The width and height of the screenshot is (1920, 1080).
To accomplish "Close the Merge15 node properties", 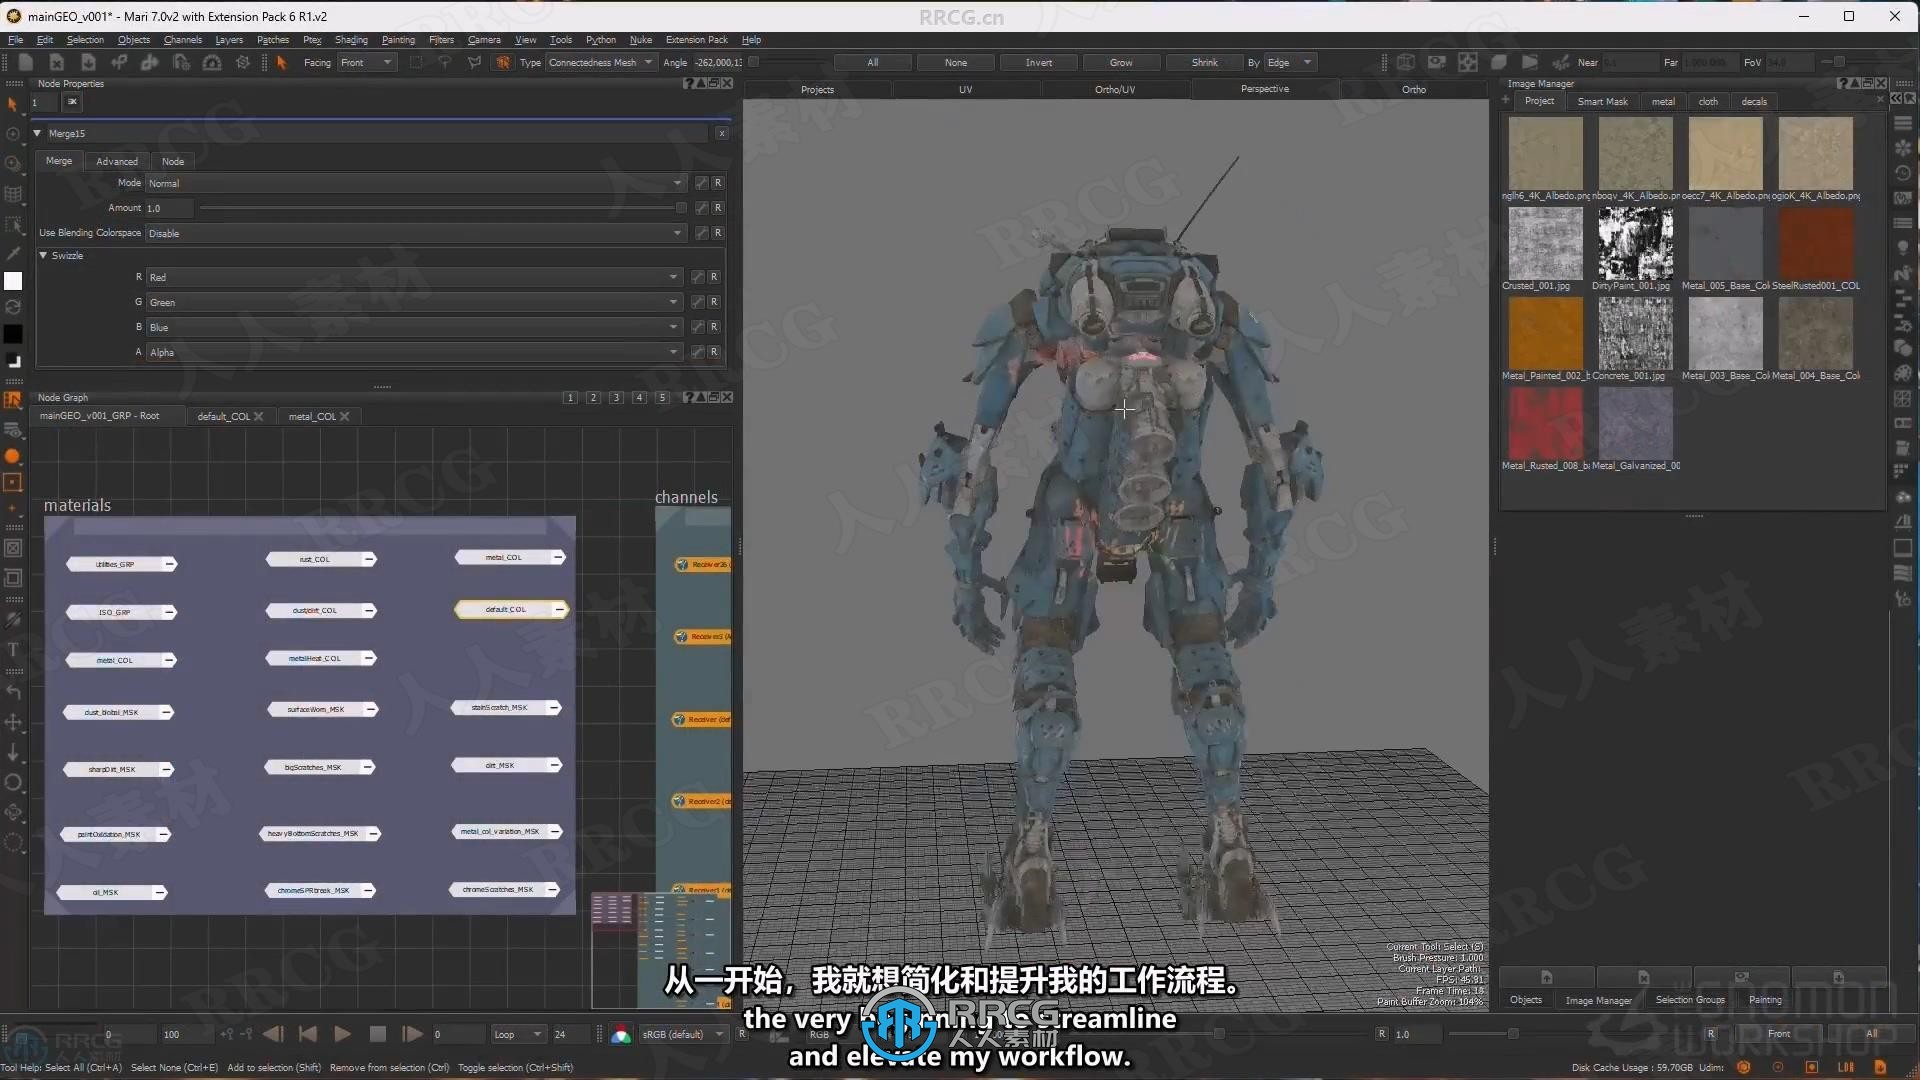I will pos(722,133).
